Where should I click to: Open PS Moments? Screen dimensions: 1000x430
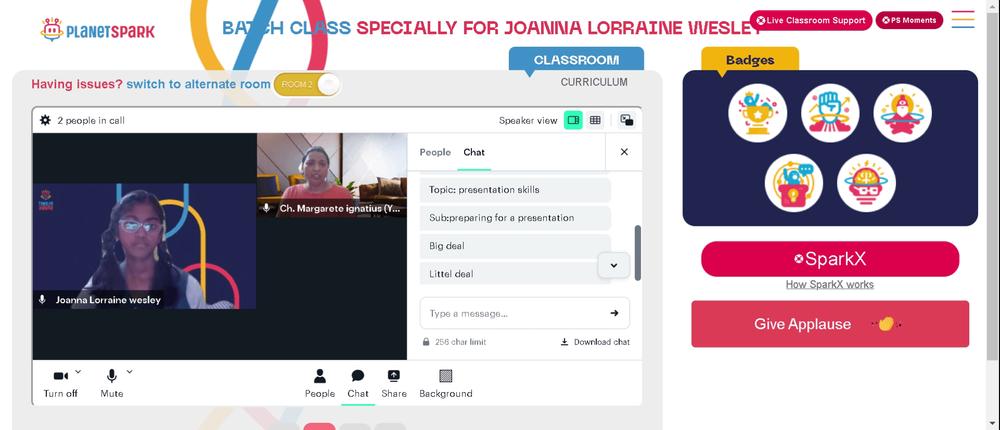click(909, 20)
